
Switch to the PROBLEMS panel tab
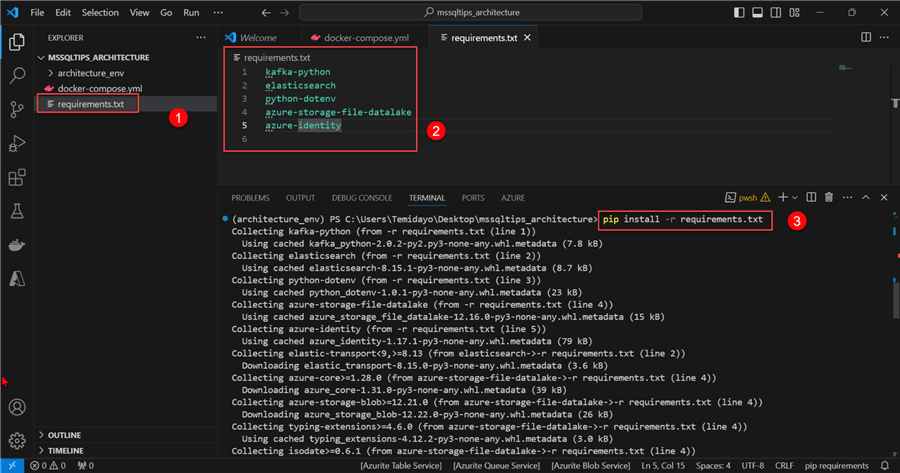tap(250, 198)
